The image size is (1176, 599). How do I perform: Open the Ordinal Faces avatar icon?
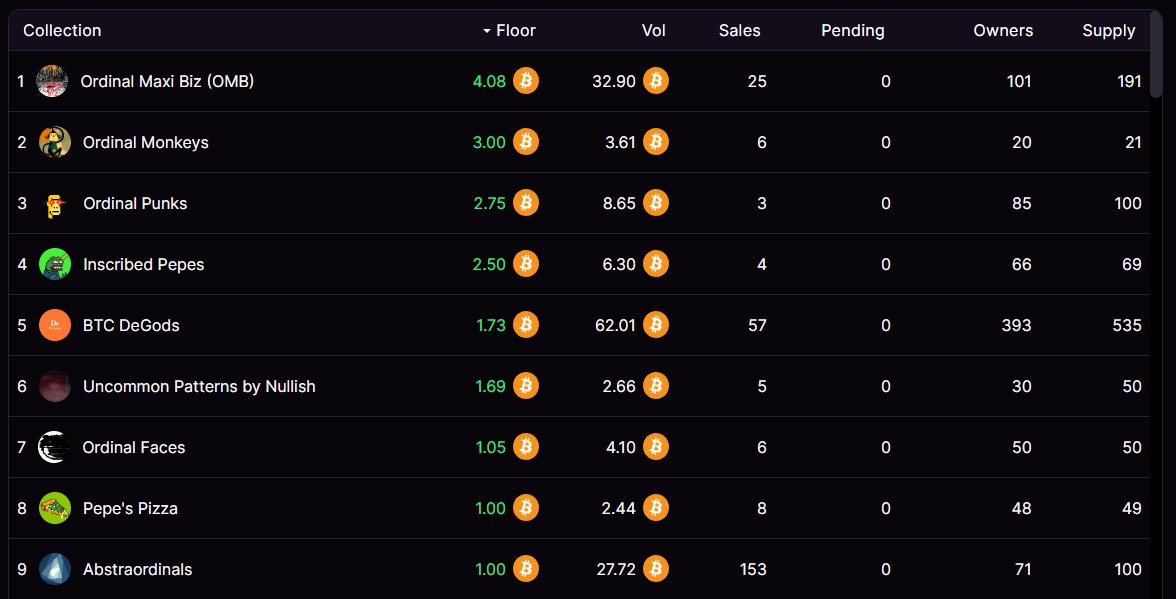pyautogui.click(x=55, y=447)
